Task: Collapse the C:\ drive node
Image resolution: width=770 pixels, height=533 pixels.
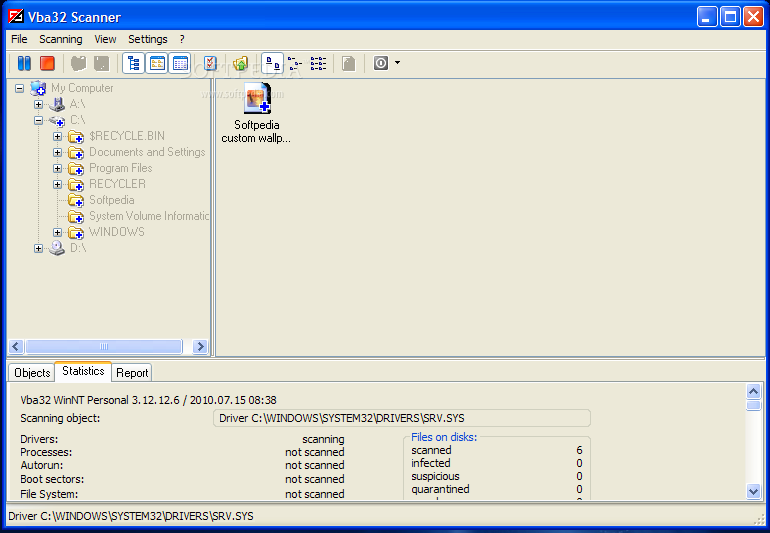Action: click(38, 121)
